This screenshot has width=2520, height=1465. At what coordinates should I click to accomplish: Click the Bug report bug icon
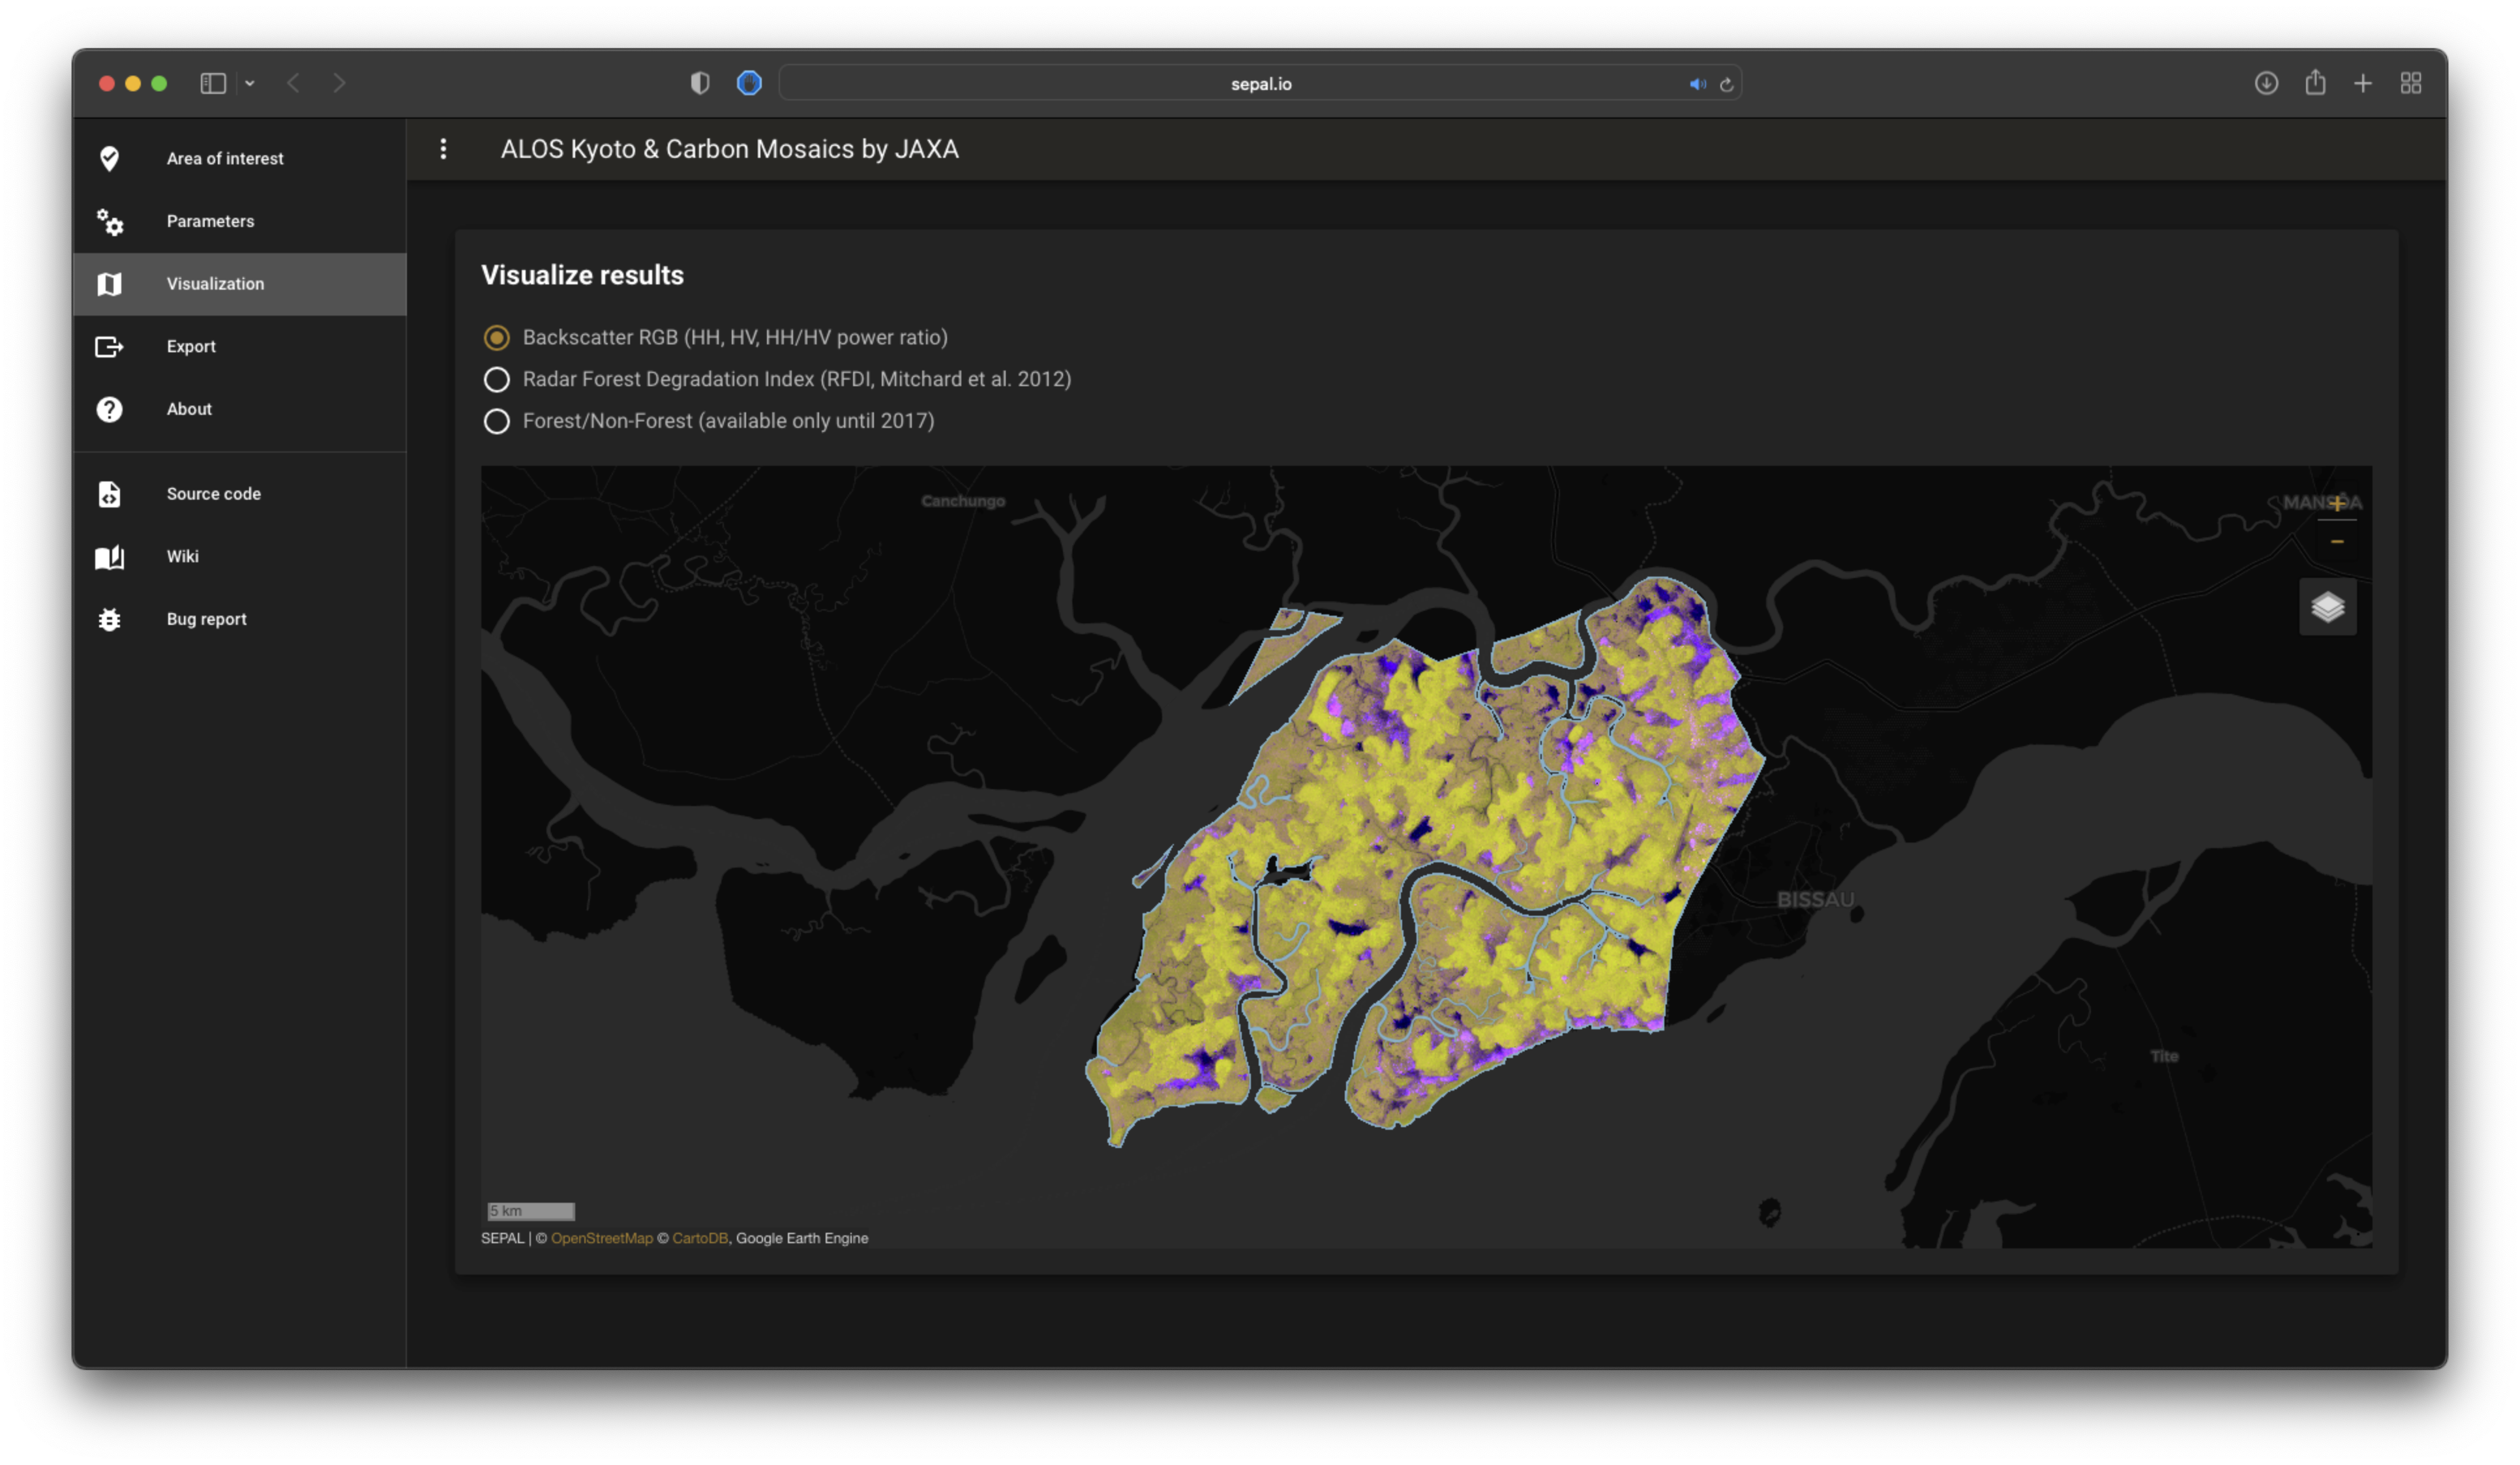(109, 619)
